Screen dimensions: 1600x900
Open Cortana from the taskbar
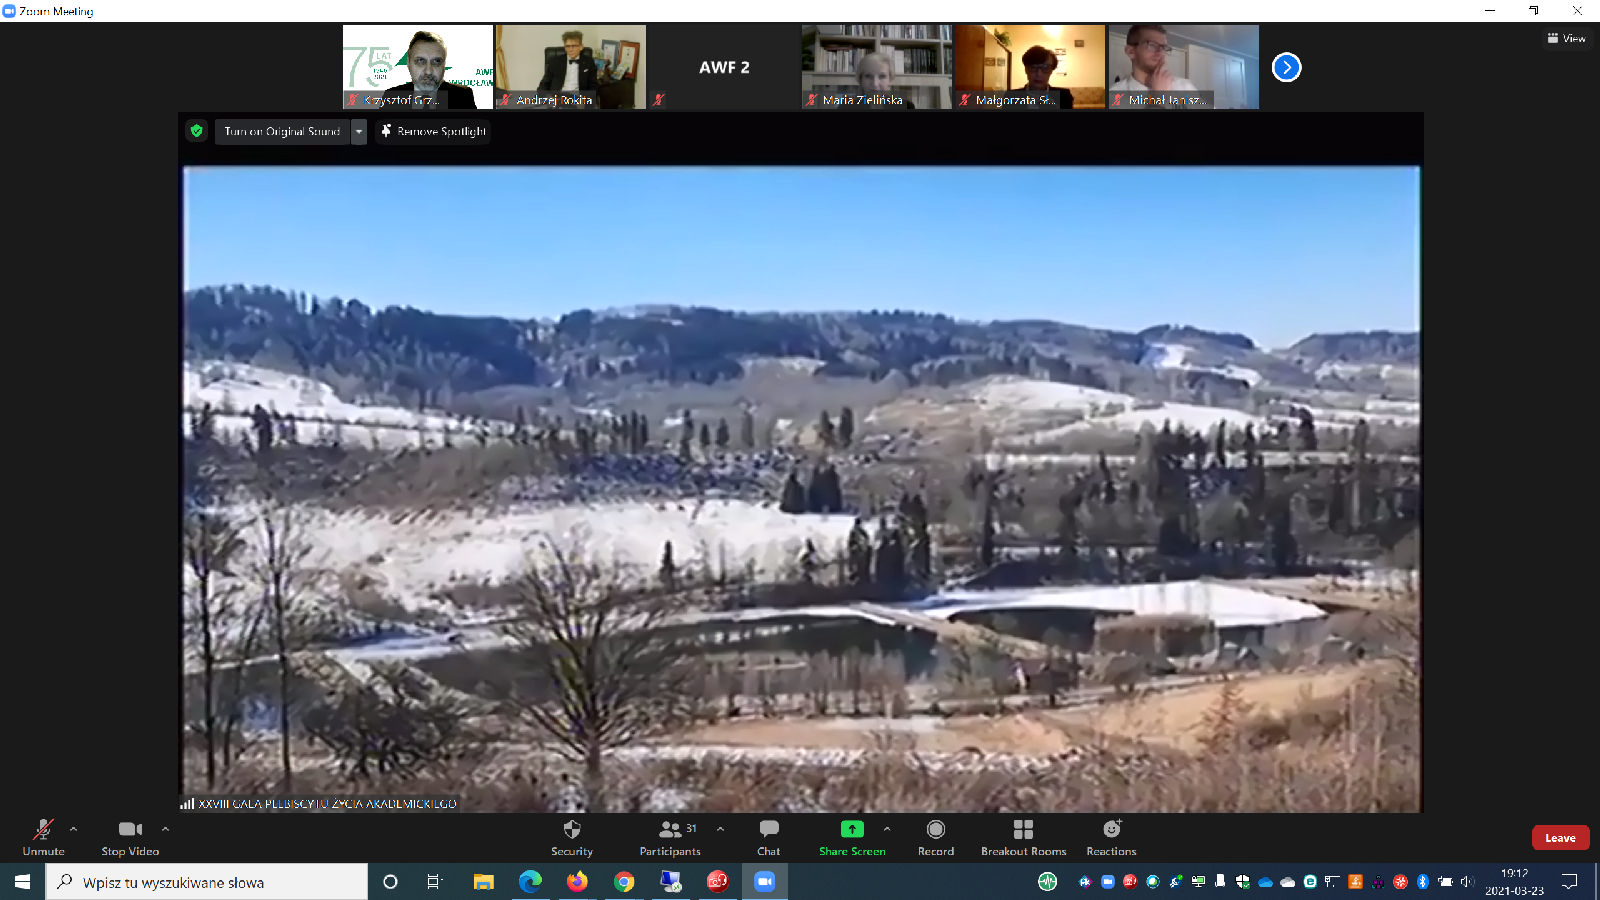(390, 882)
